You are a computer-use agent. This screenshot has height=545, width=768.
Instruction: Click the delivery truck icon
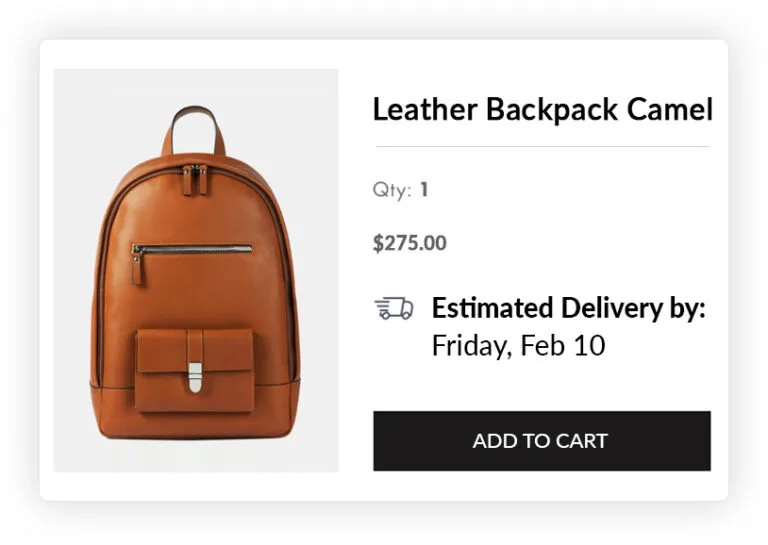click(x=393, y=309)
